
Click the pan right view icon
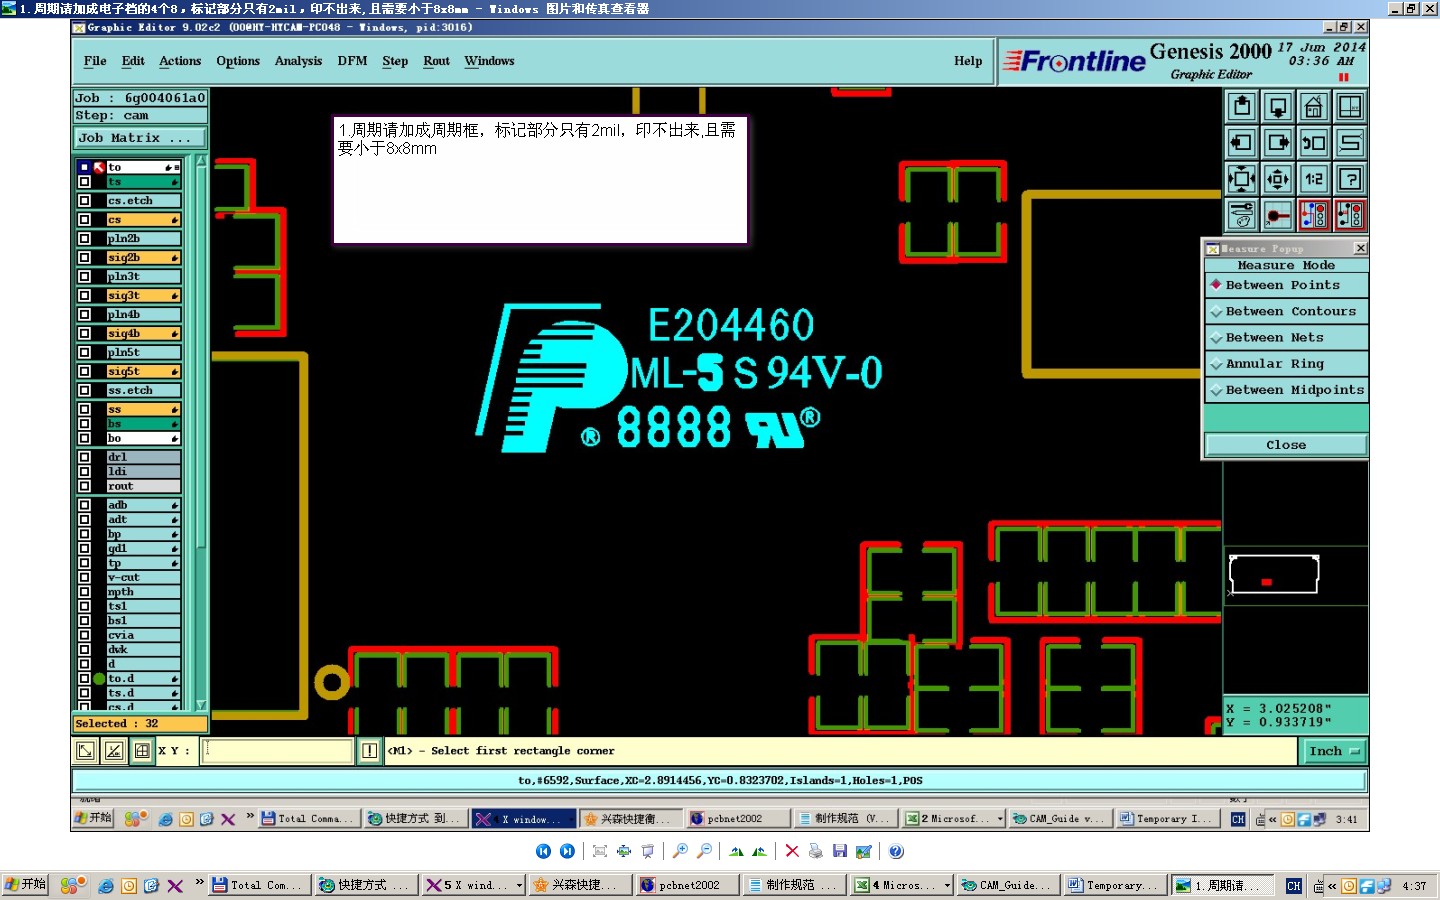(x=1277, y=142)
